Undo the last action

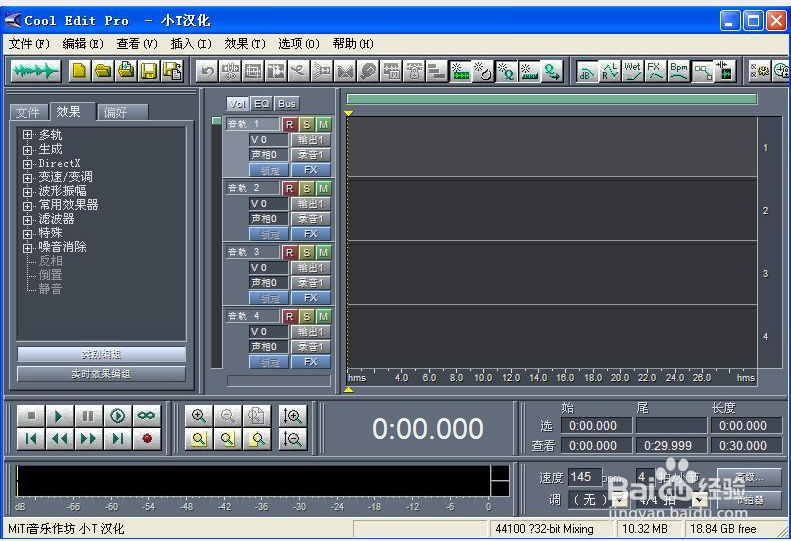[207, 71]
